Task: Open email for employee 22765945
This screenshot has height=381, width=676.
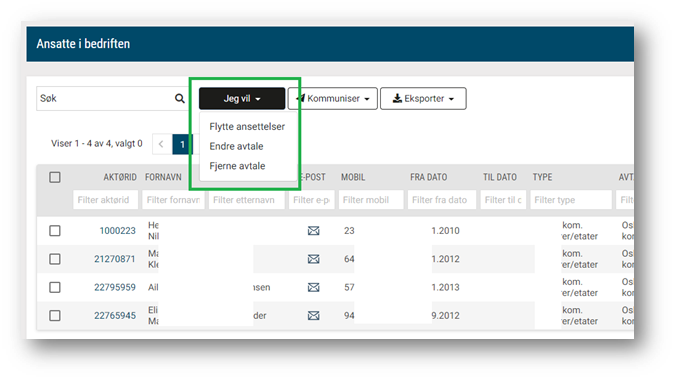Action: click(313, 315)
